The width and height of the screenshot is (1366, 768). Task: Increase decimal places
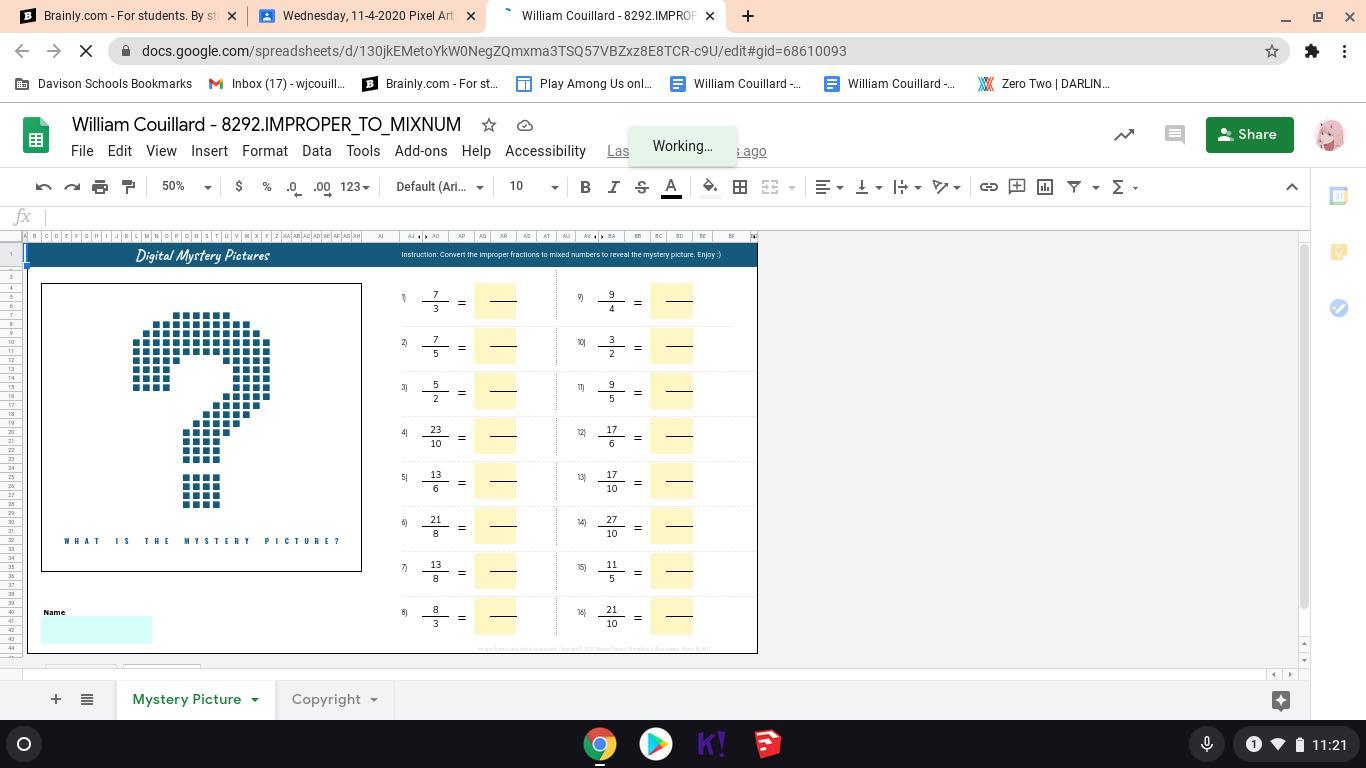(322, 187)
